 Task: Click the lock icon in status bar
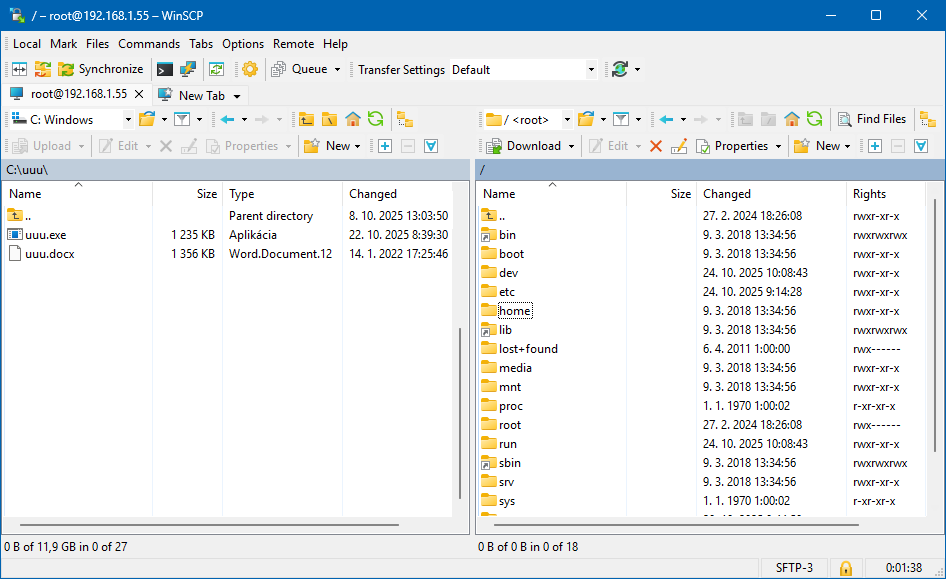pos(845,568)
